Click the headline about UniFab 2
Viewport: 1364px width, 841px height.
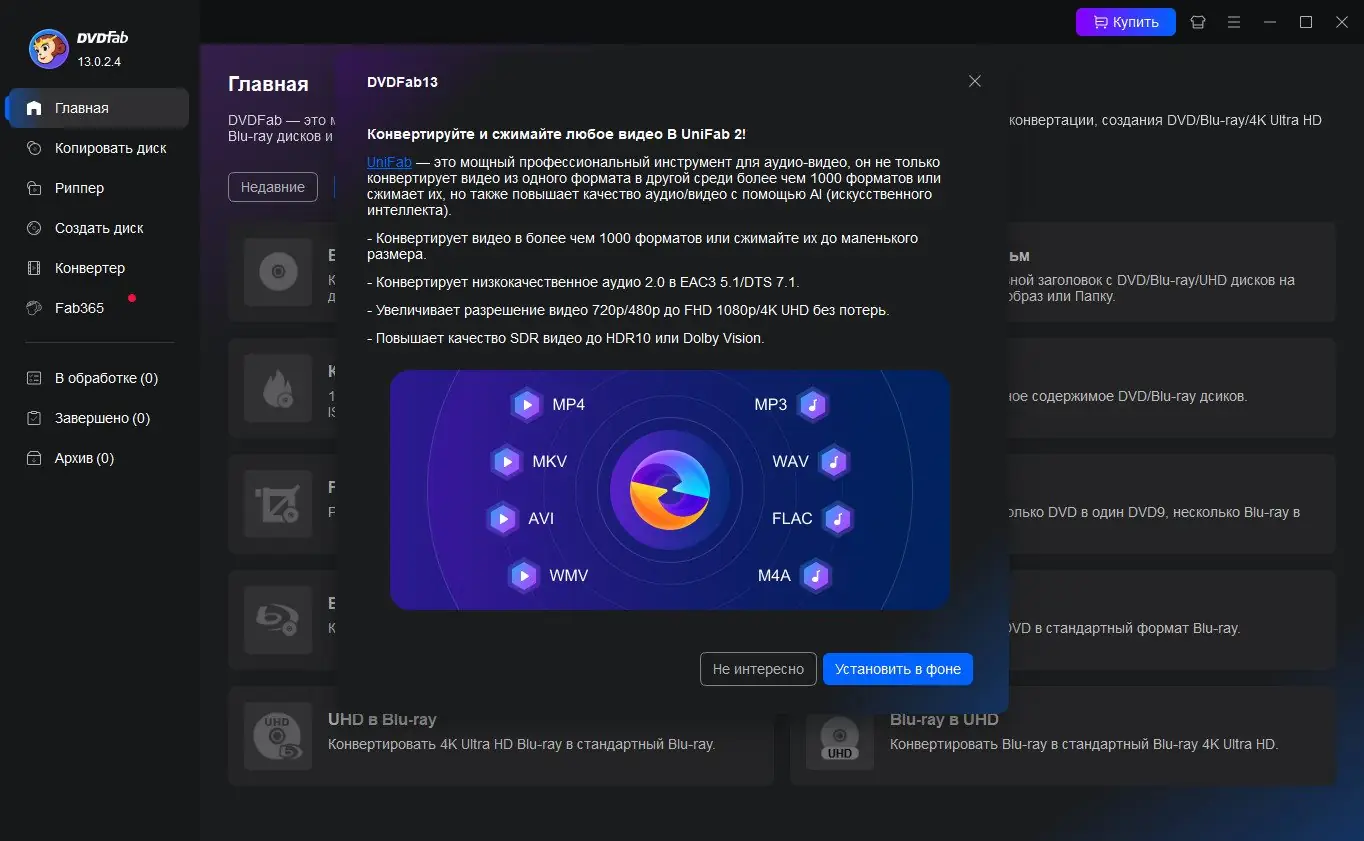[556, 134]
